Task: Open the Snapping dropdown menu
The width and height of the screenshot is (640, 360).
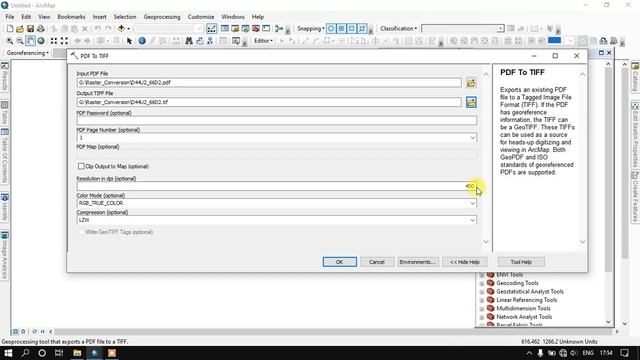Action: coord(311,29)
